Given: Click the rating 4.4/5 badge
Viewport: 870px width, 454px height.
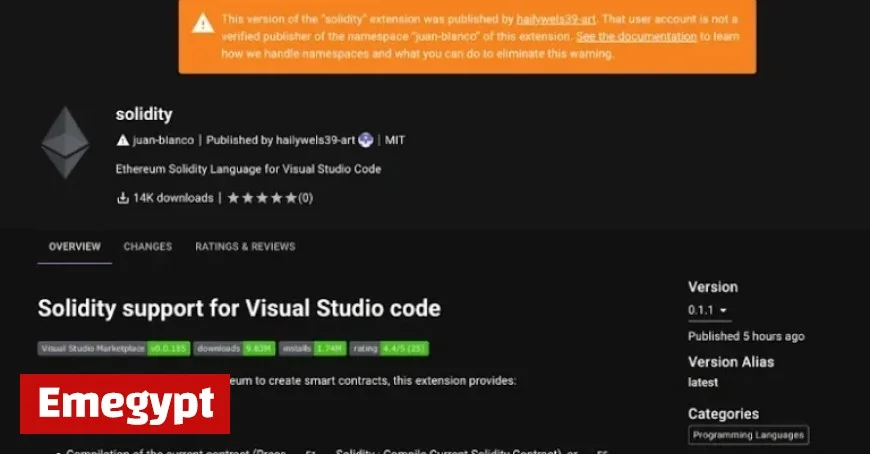Looking at the screenshot, I should point(389,349).
